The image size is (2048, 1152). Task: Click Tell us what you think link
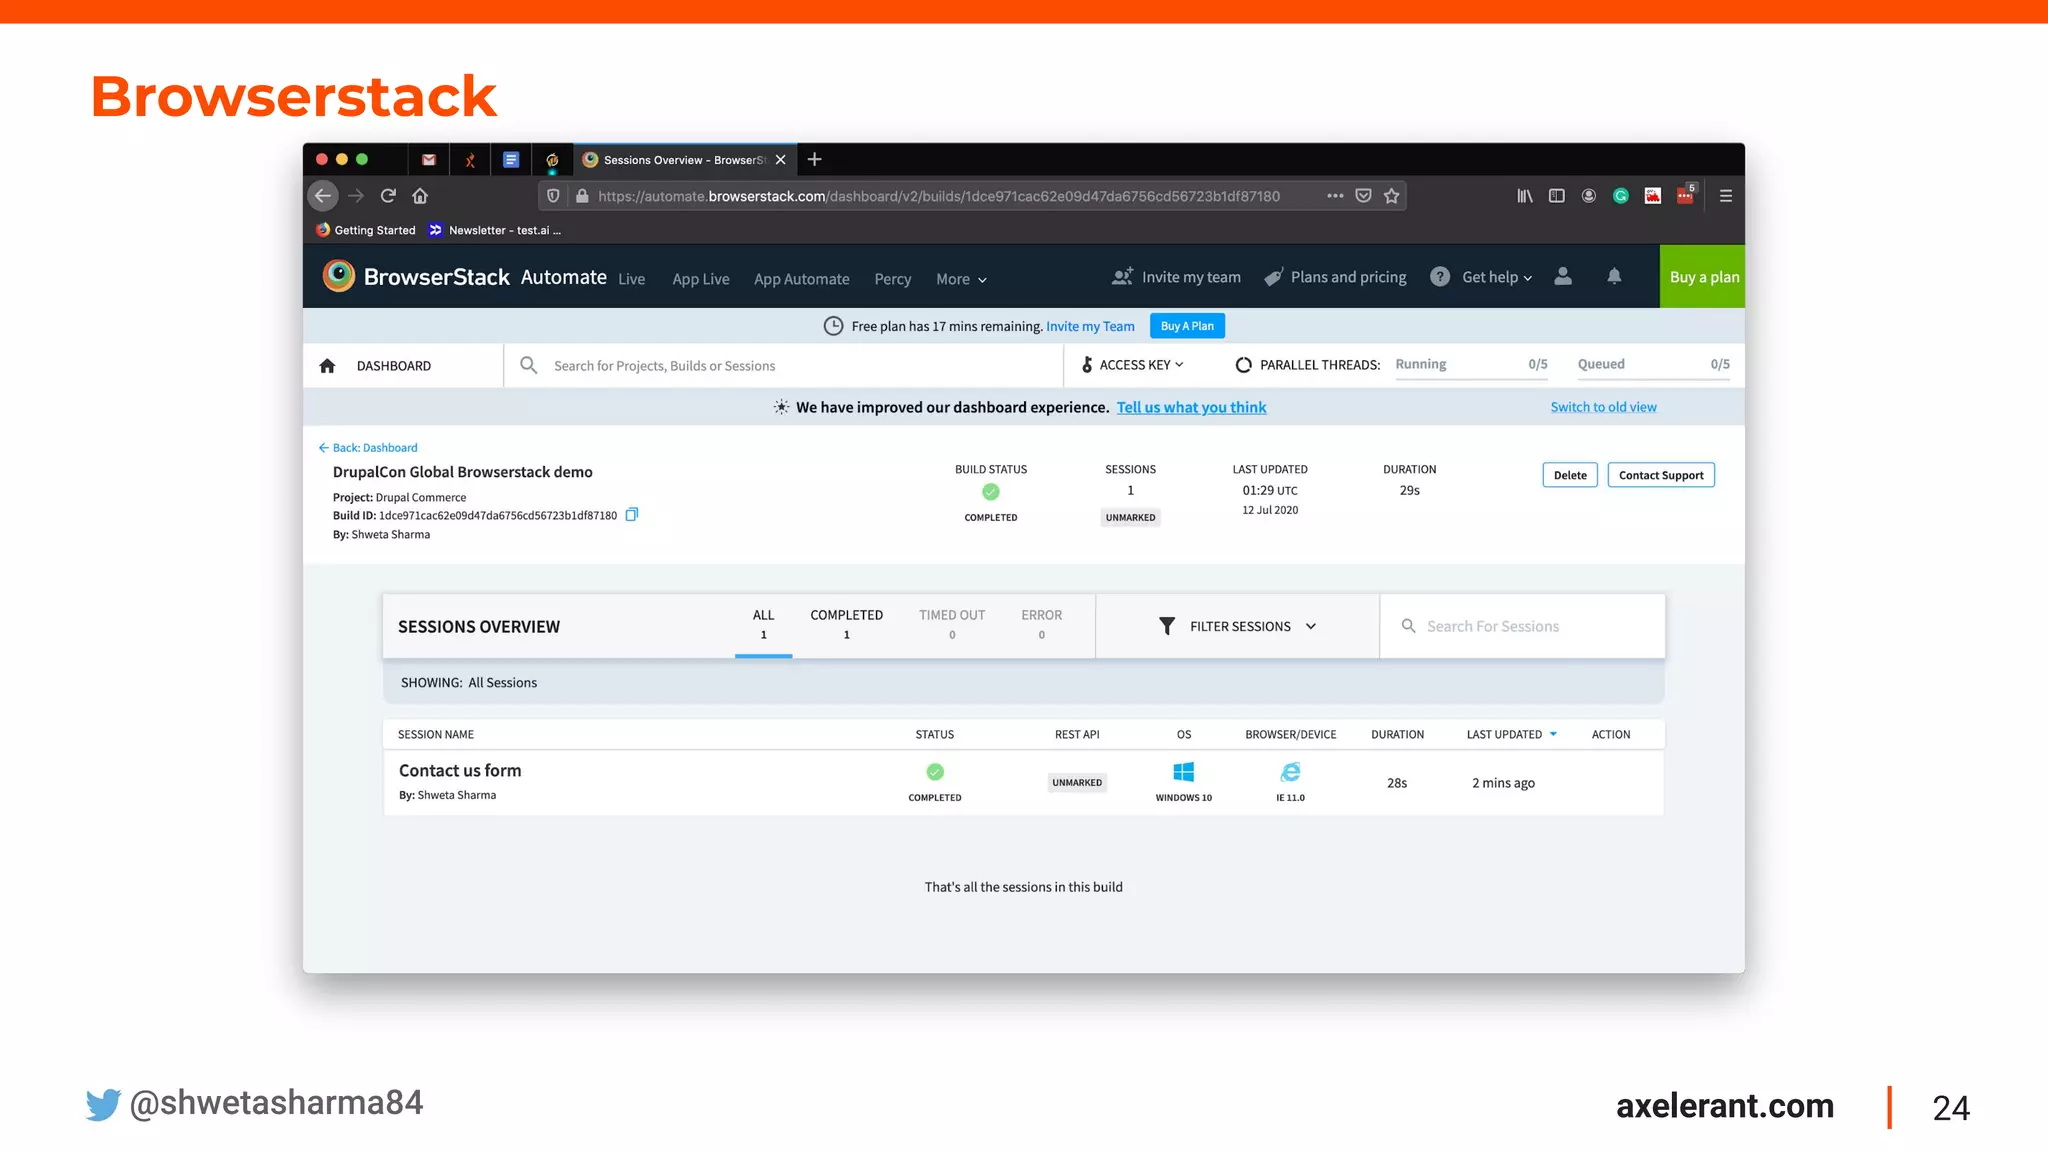tap(1191, 407)
